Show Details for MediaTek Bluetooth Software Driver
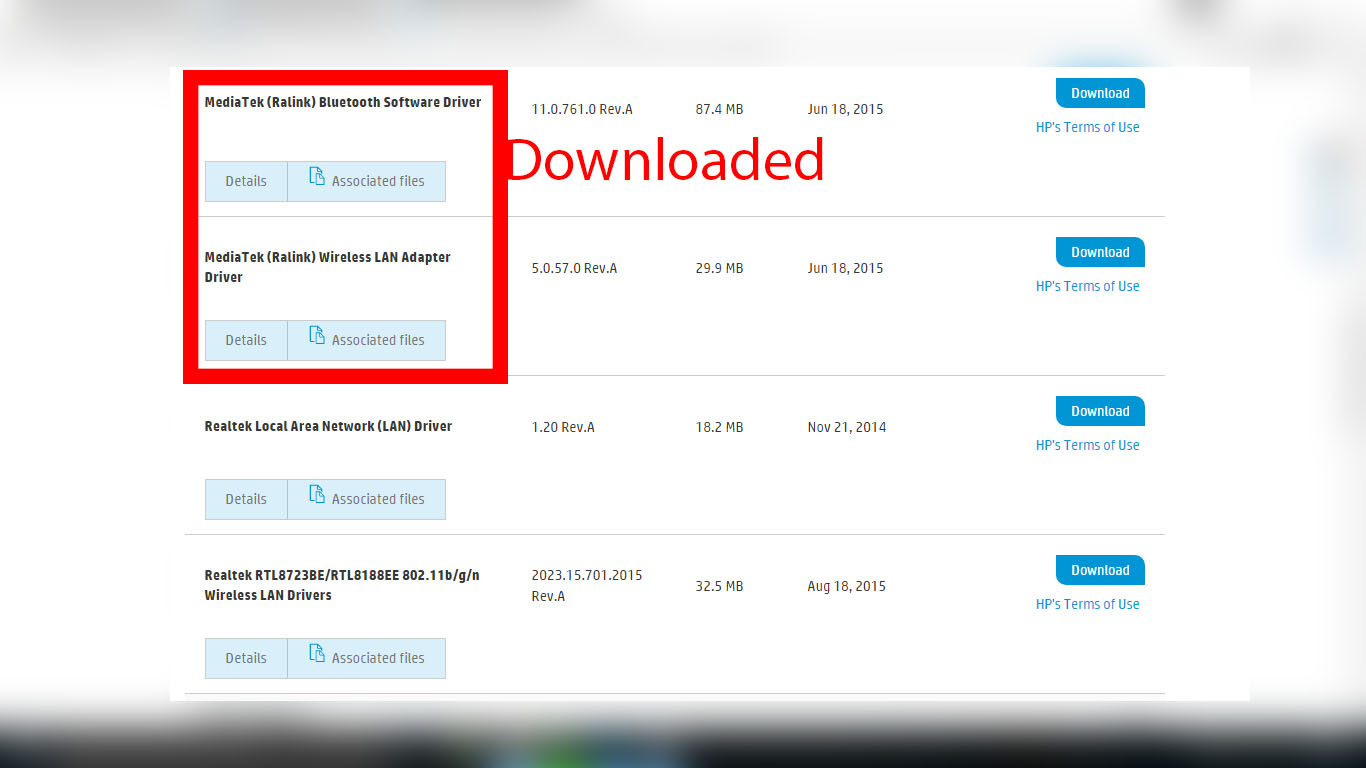This screenshot has width=1366, height=768. [246, 181]
